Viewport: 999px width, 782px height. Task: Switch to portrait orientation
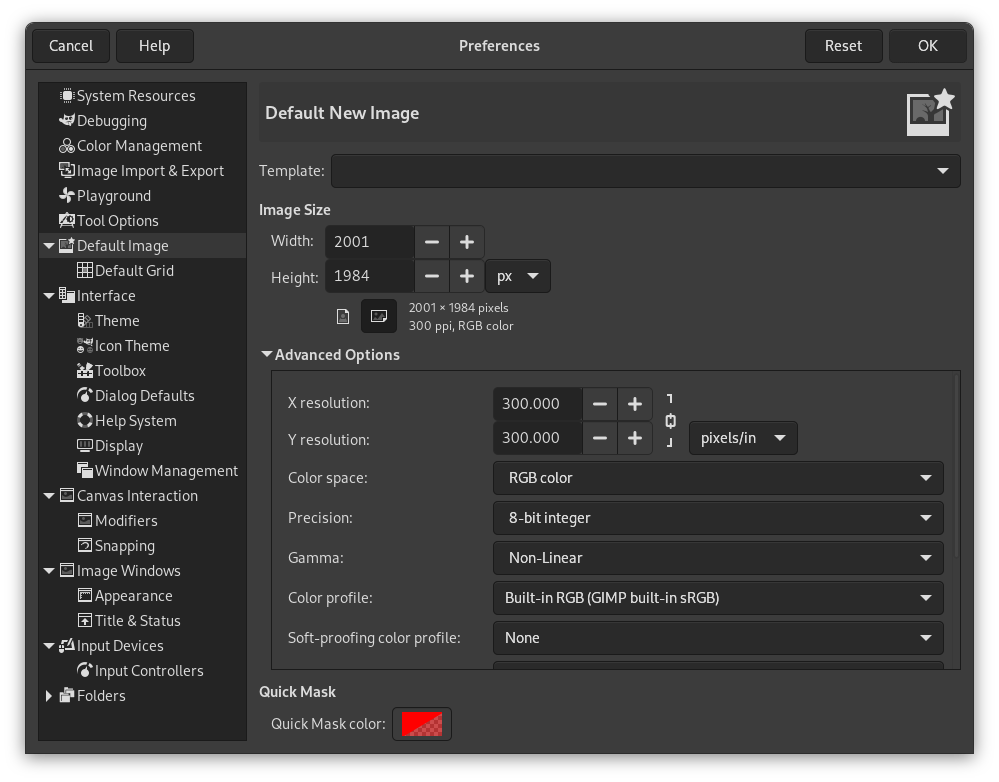tap(341, 315)
